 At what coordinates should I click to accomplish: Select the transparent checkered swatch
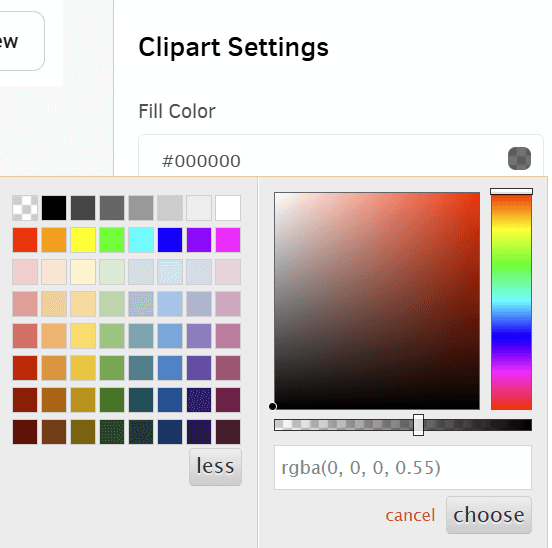pos(25,208)
